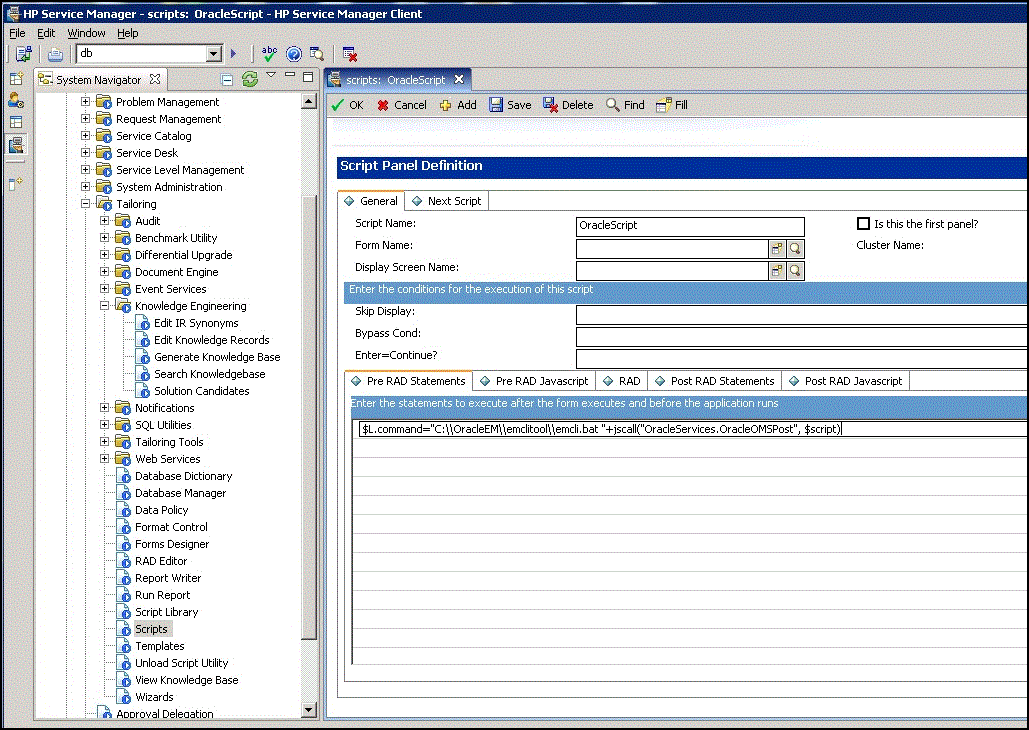1029x730 pixels.
Task: Open the help question mark icon
Action: coord(293,54)
